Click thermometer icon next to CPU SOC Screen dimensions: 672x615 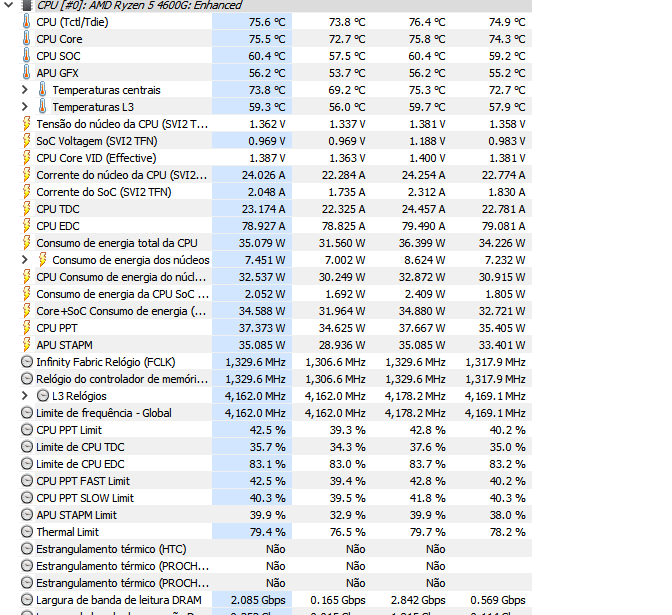(27, 56)
